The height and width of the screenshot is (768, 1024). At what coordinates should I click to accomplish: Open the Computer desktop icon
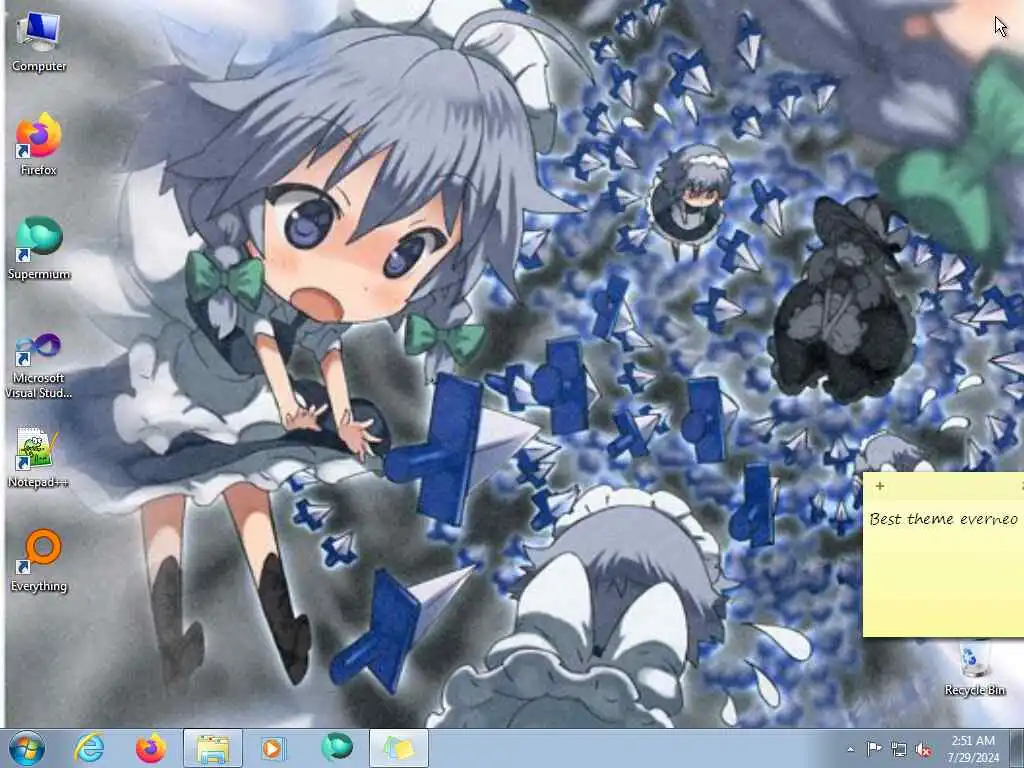[39, 41]
